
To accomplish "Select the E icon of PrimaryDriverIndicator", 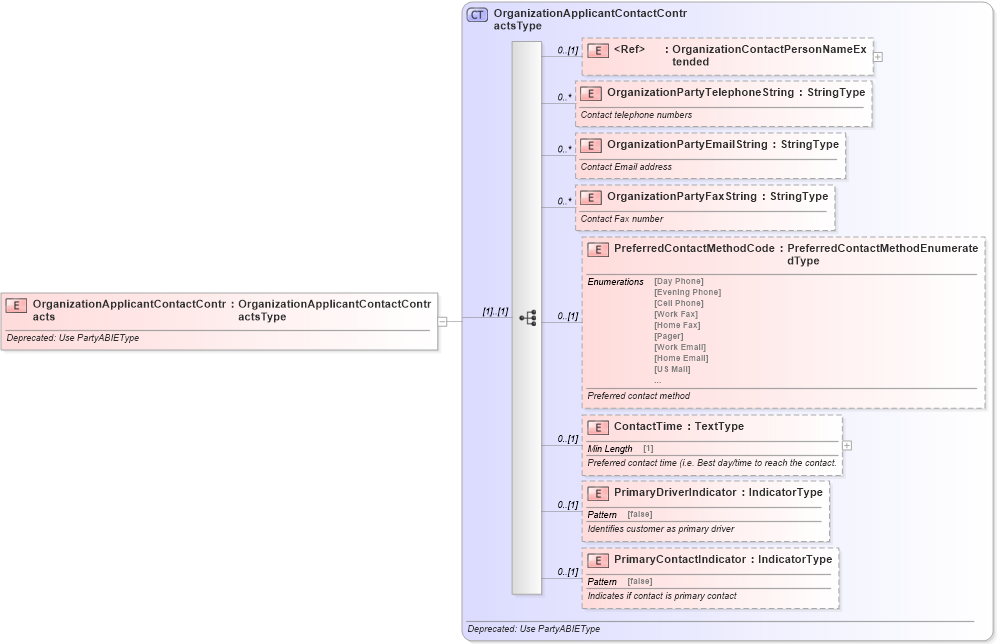I will [598, 493].
